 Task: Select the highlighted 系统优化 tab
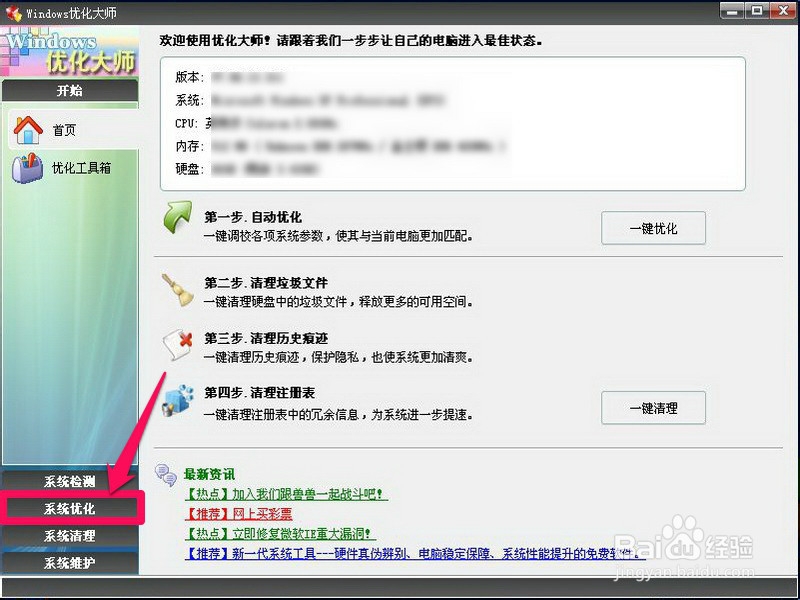[x=70, y=508]
